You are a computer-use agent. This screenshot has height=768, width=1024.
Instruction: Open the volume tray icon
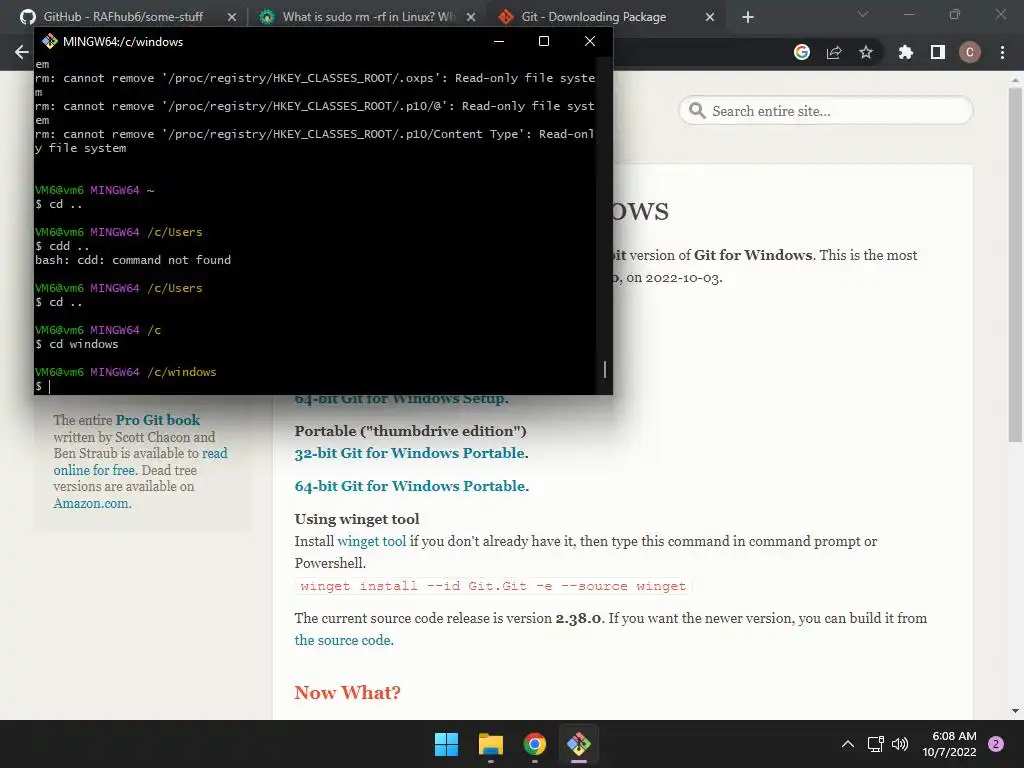pos(900,744)
